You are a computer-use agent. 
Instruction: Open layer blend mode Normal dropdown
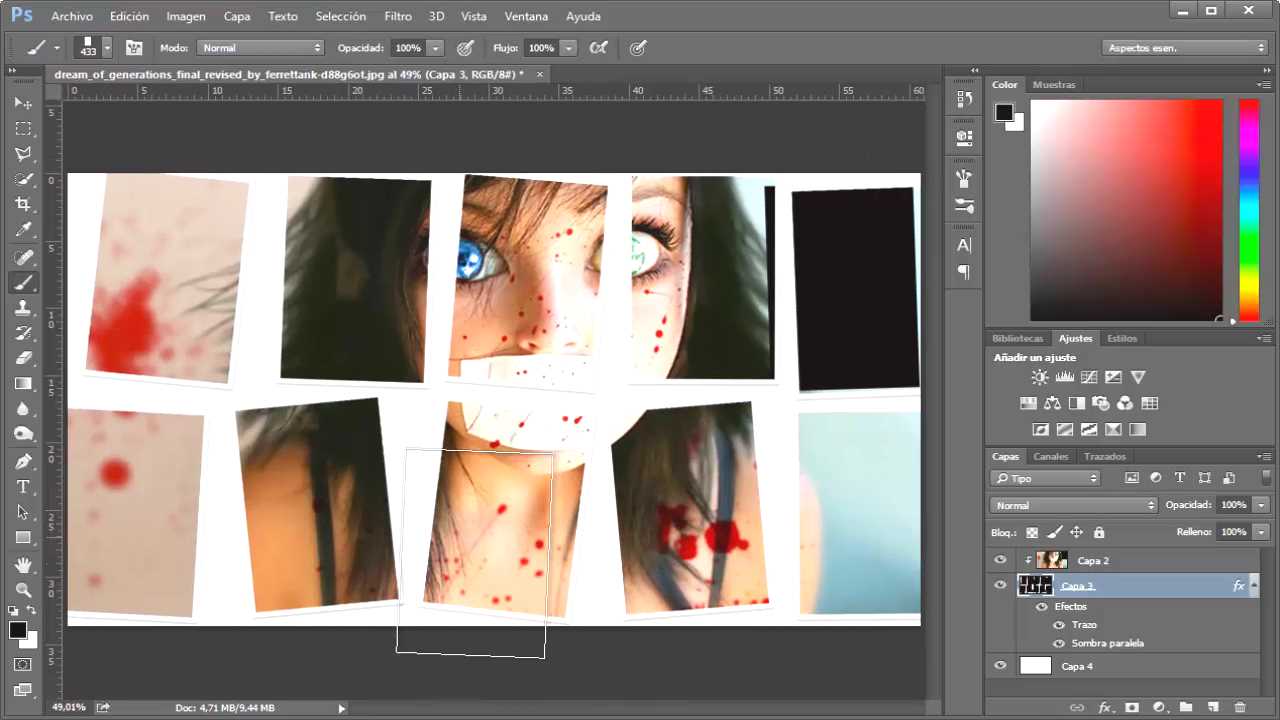(1074, 505)
